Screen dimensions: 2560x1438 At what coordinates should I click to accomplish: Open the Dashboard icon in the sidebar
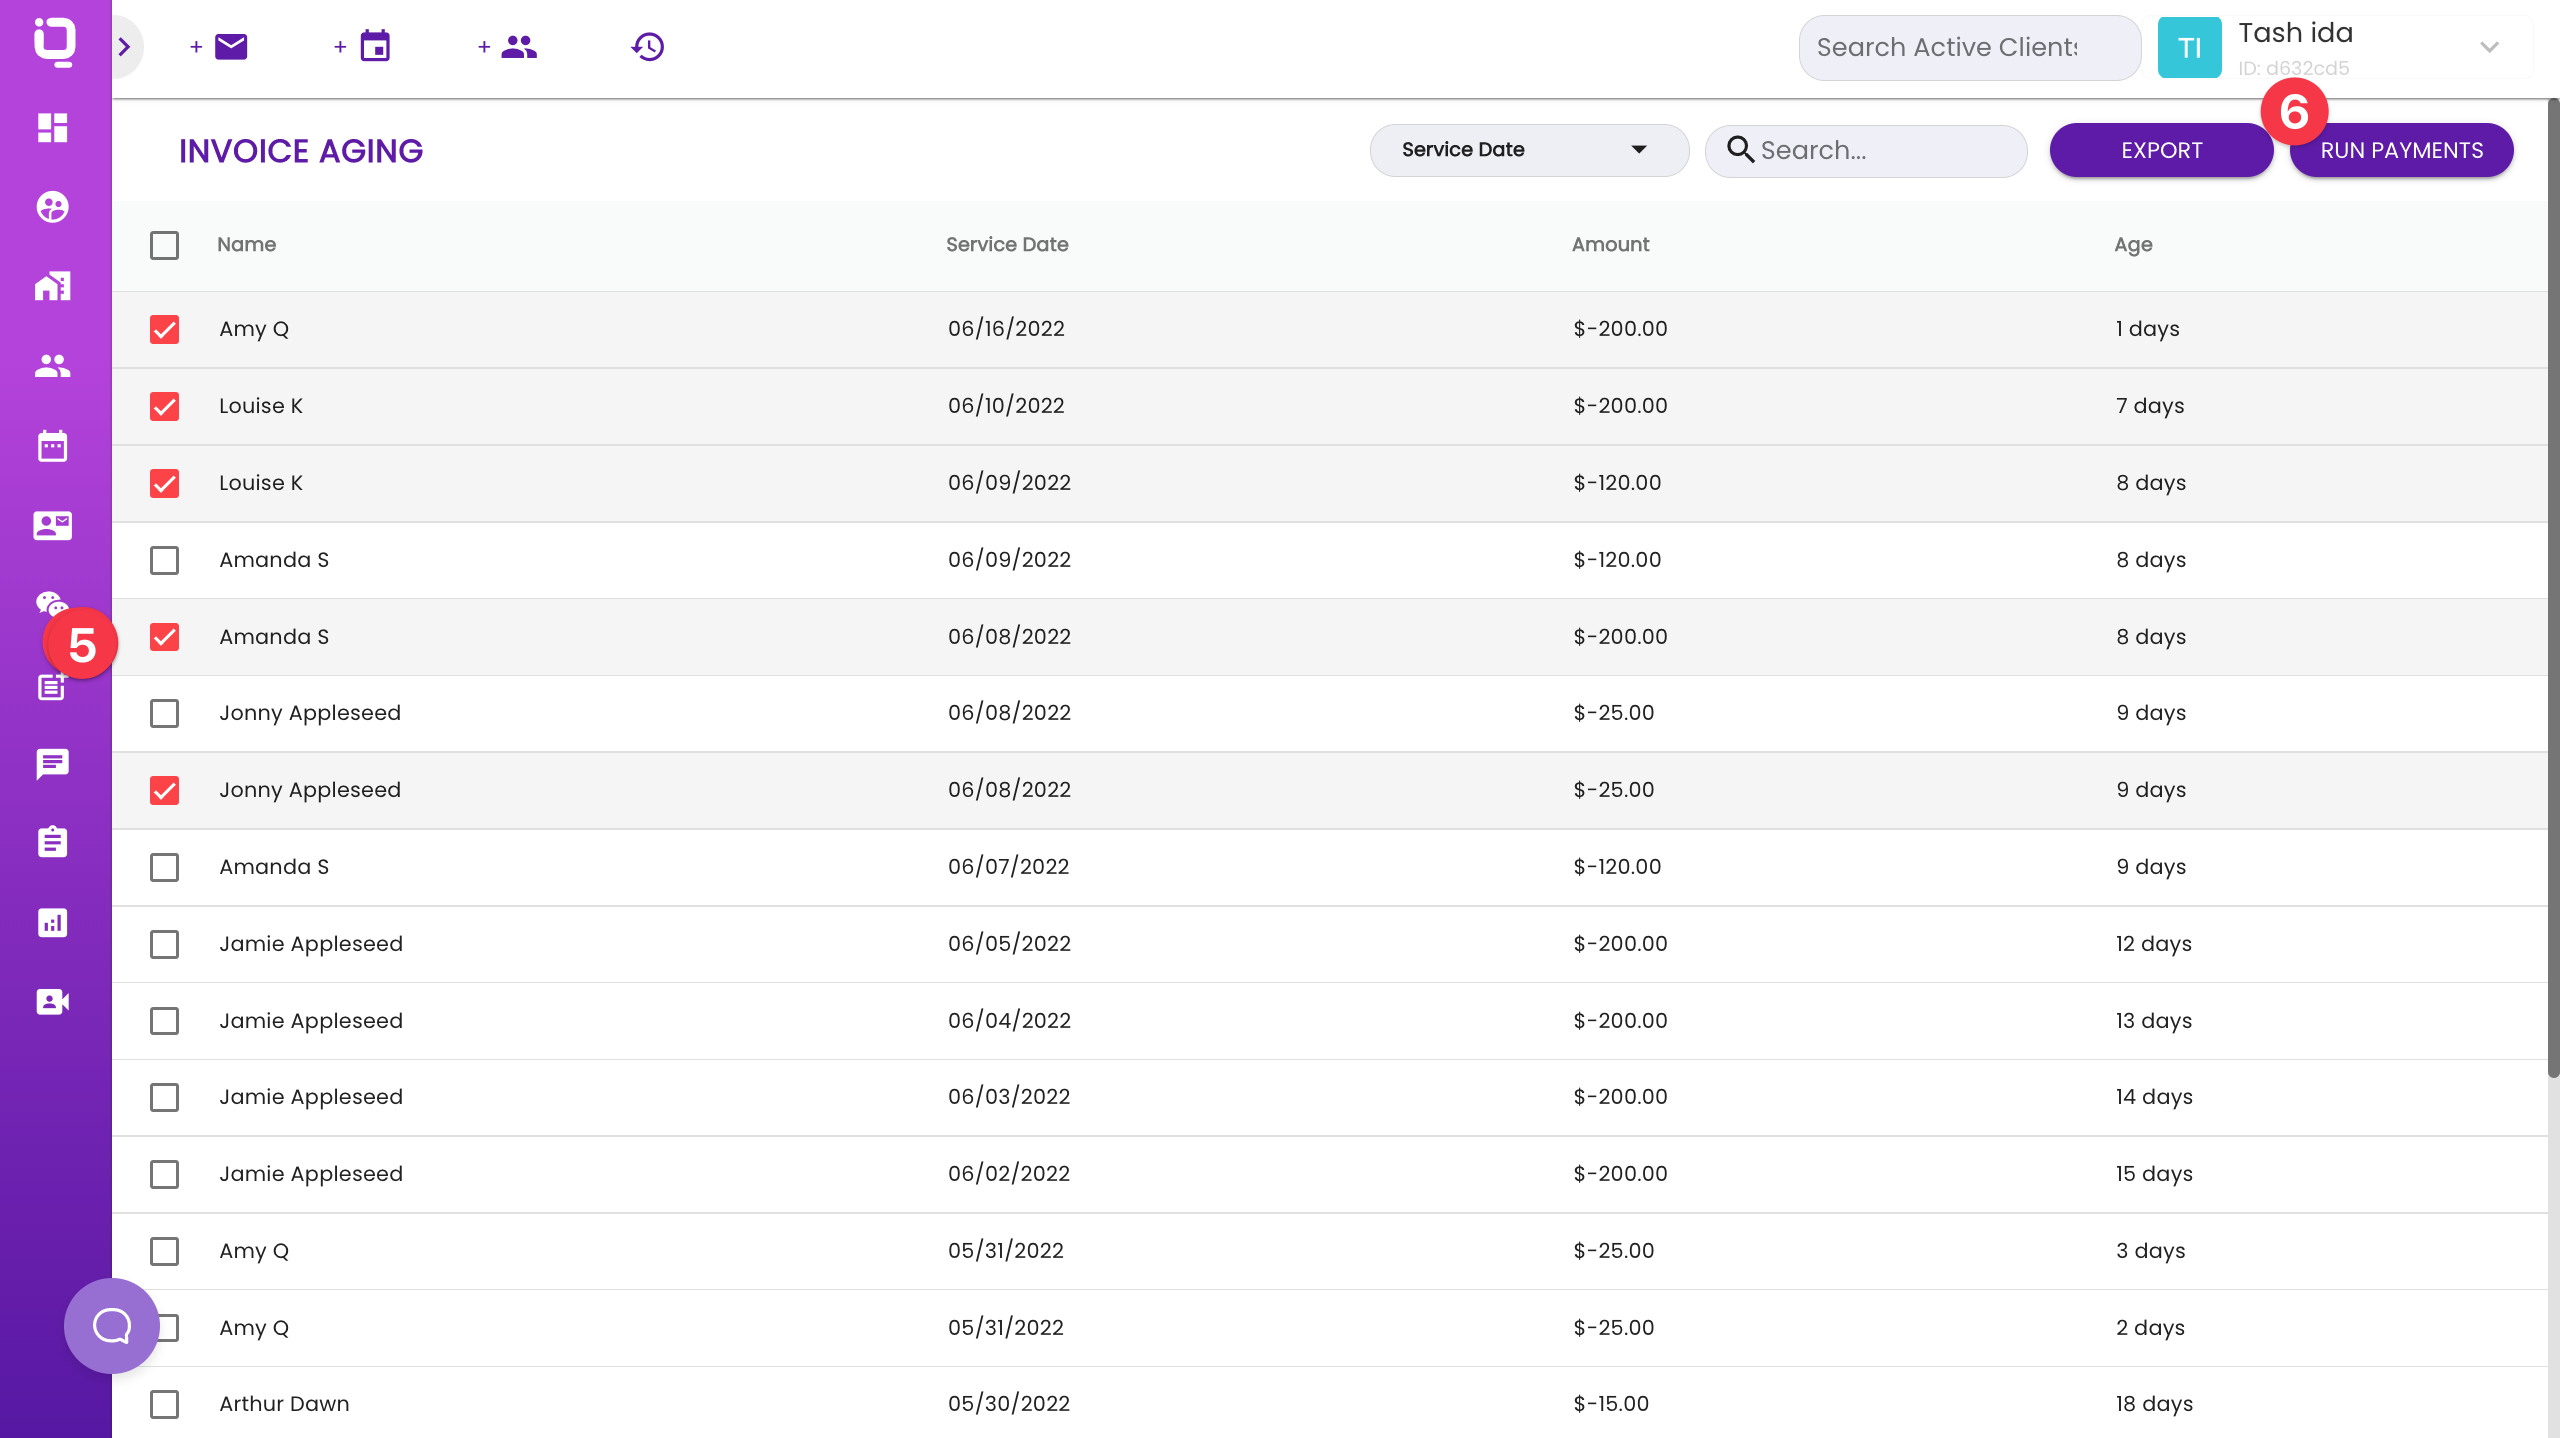coord(51,128)
